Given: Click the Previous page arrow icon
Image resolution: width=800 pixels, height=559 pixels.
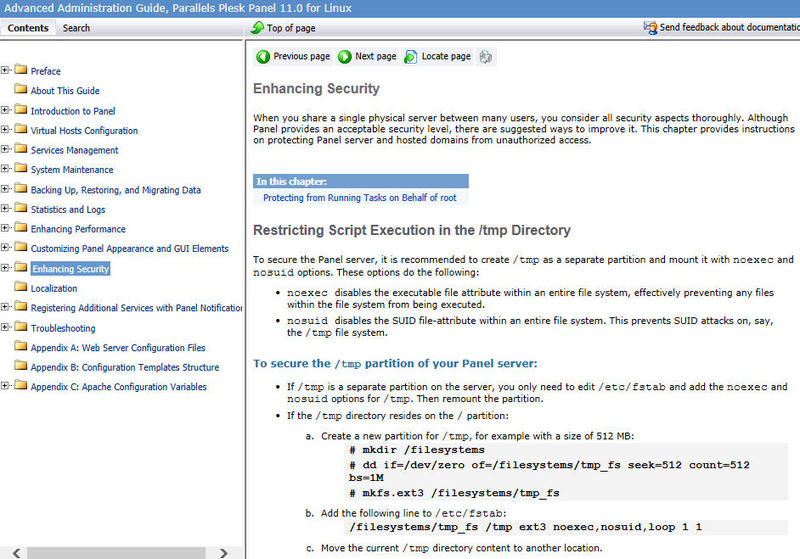Looking at the screenshot, I should click(263, 57).
